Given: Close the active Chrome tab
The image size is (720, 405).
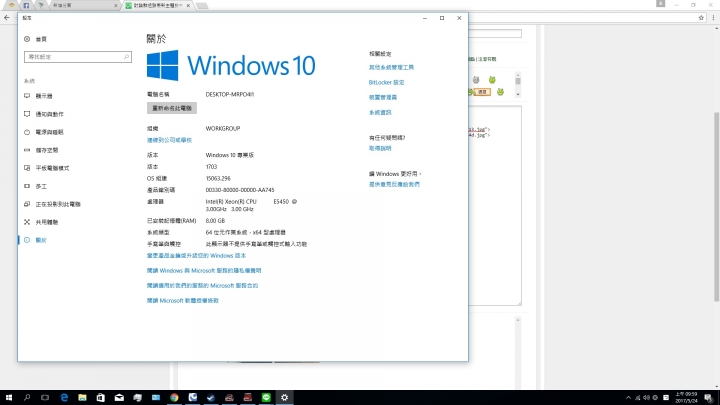Looking at the screenshot, I should (188, 6).
